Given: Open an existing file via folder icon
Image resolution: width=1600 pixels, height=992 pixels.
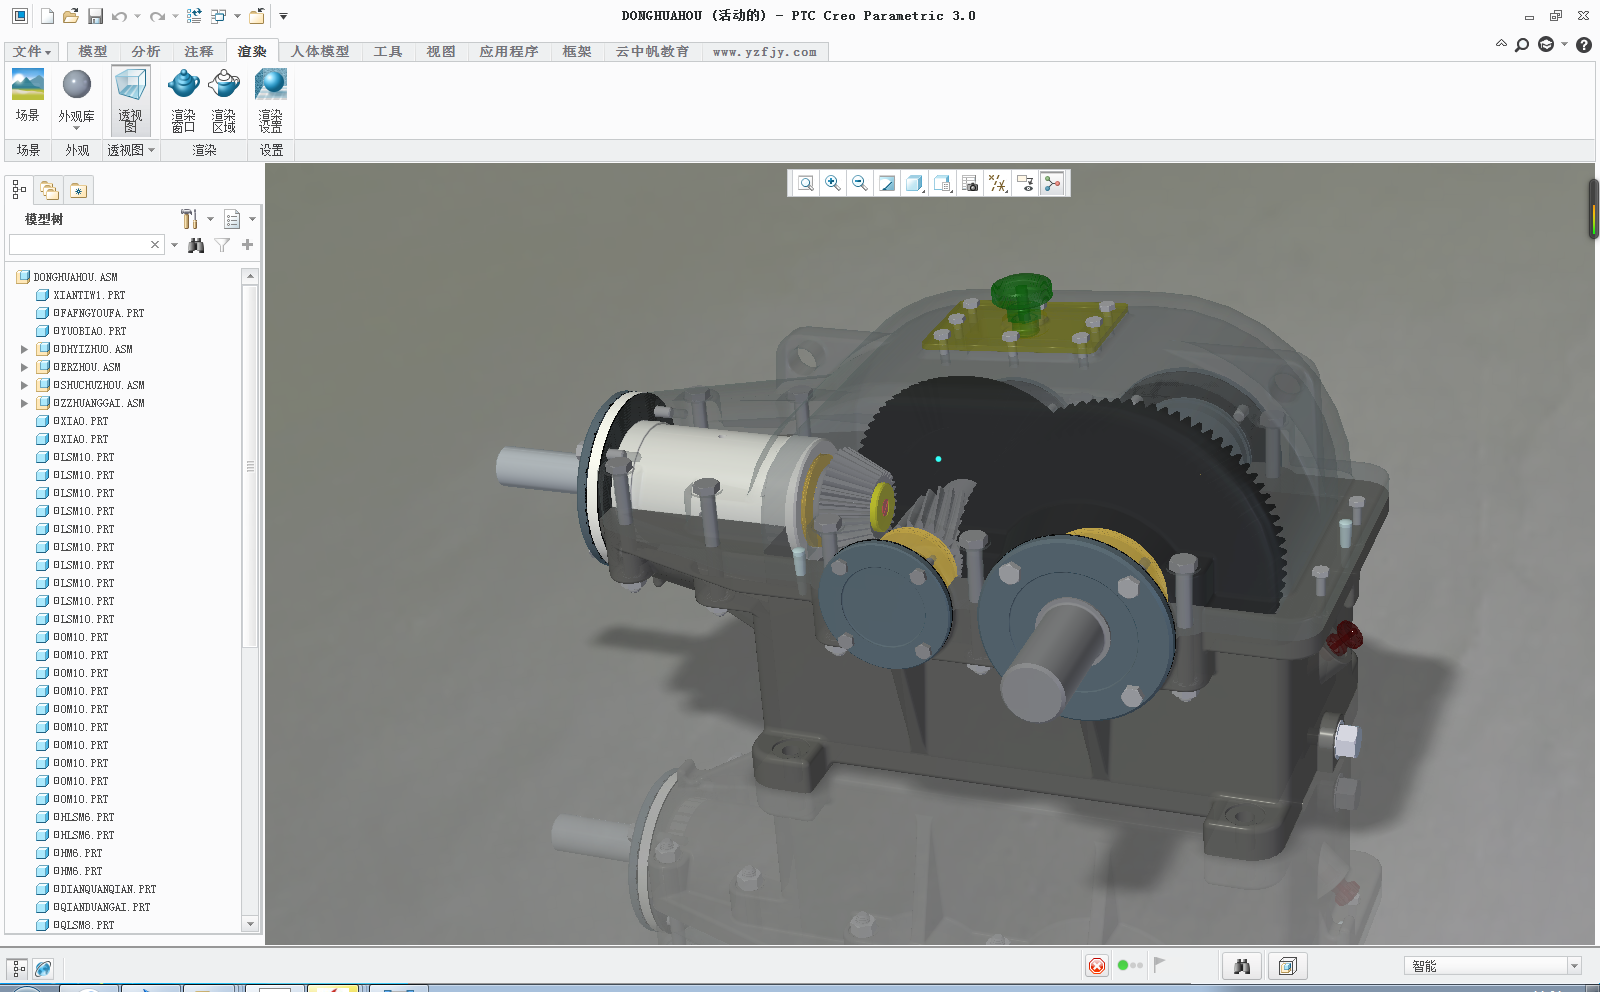Looking at the screenshot, I should 70,16.
